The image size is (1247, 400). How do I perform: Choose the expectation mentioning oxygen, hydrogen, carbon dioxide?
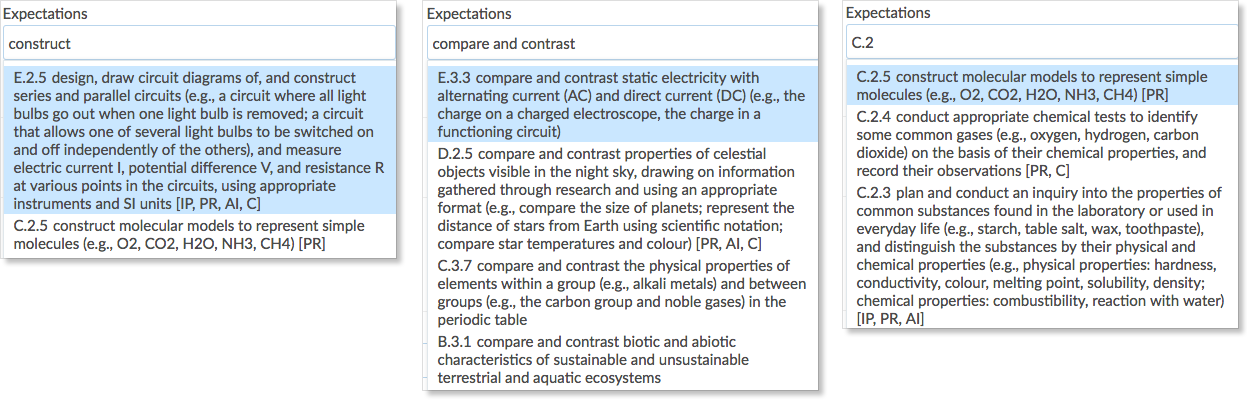coord(1041,143)
